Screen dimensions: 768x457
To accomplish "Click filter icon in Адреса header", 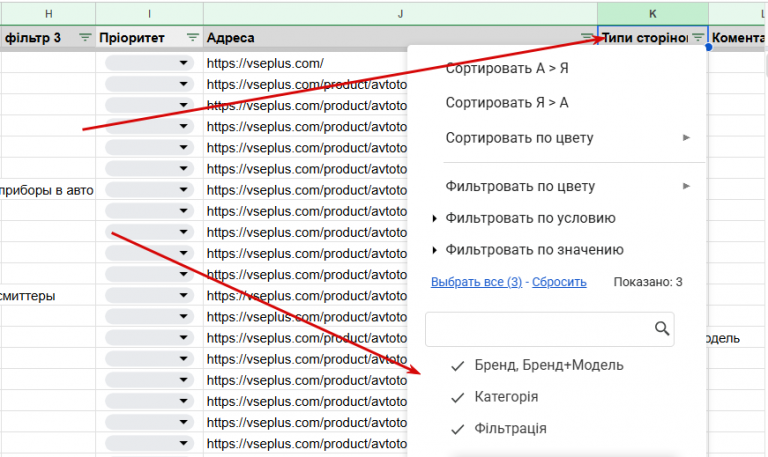I will pyautogui.click(x=588, y=38).
